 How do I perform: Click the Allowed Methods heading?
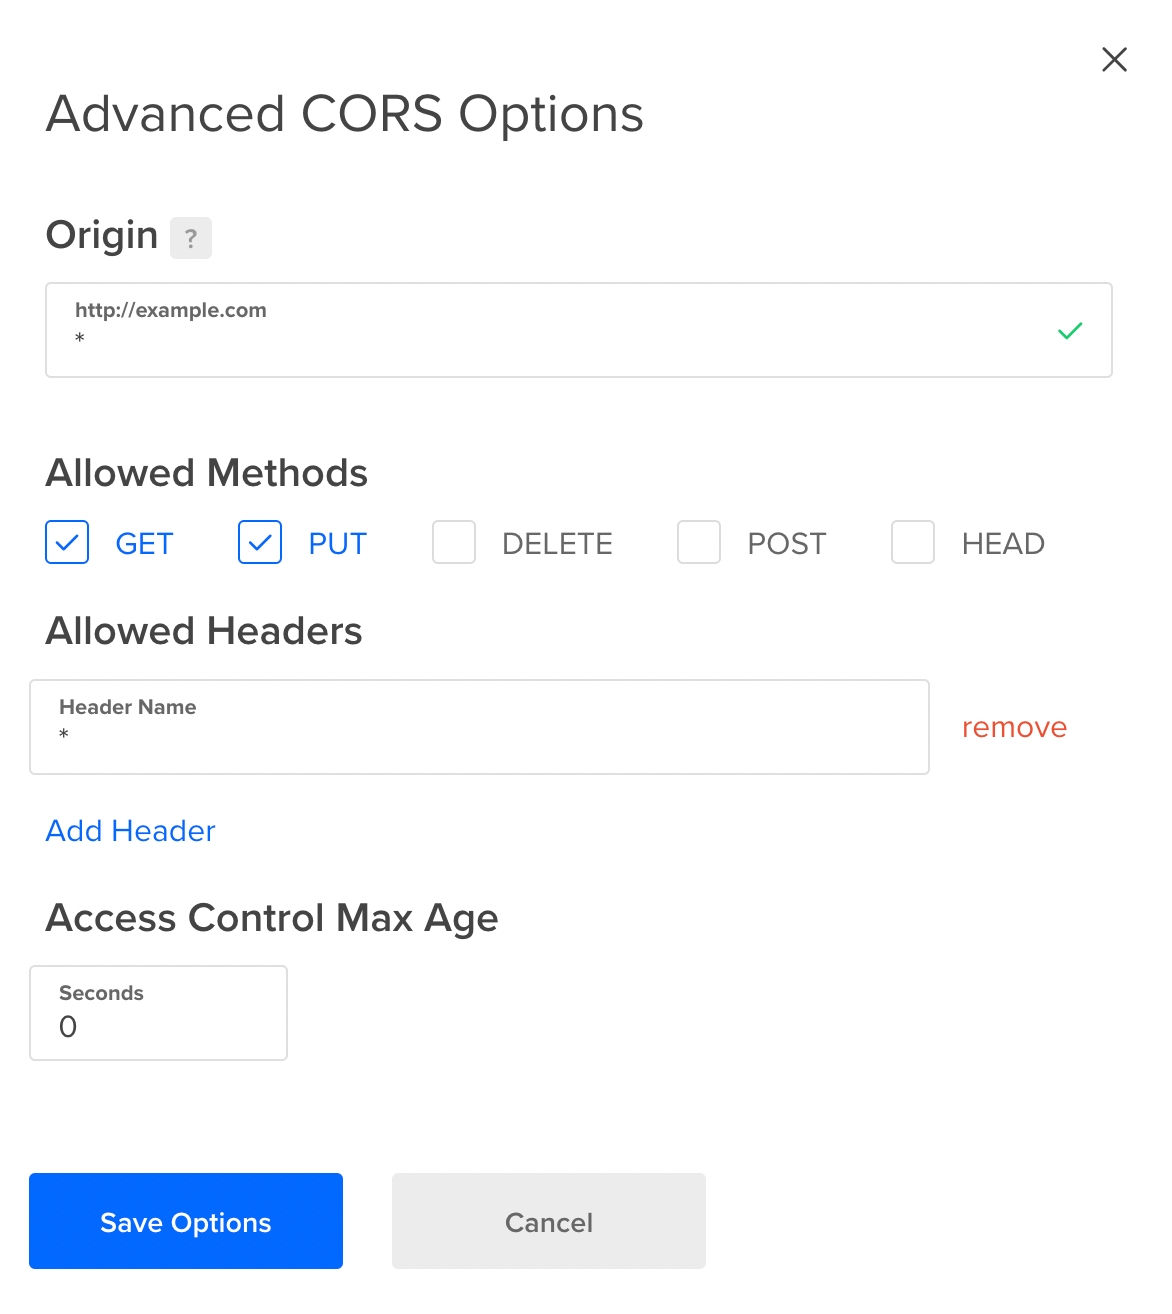pos(207,473)
